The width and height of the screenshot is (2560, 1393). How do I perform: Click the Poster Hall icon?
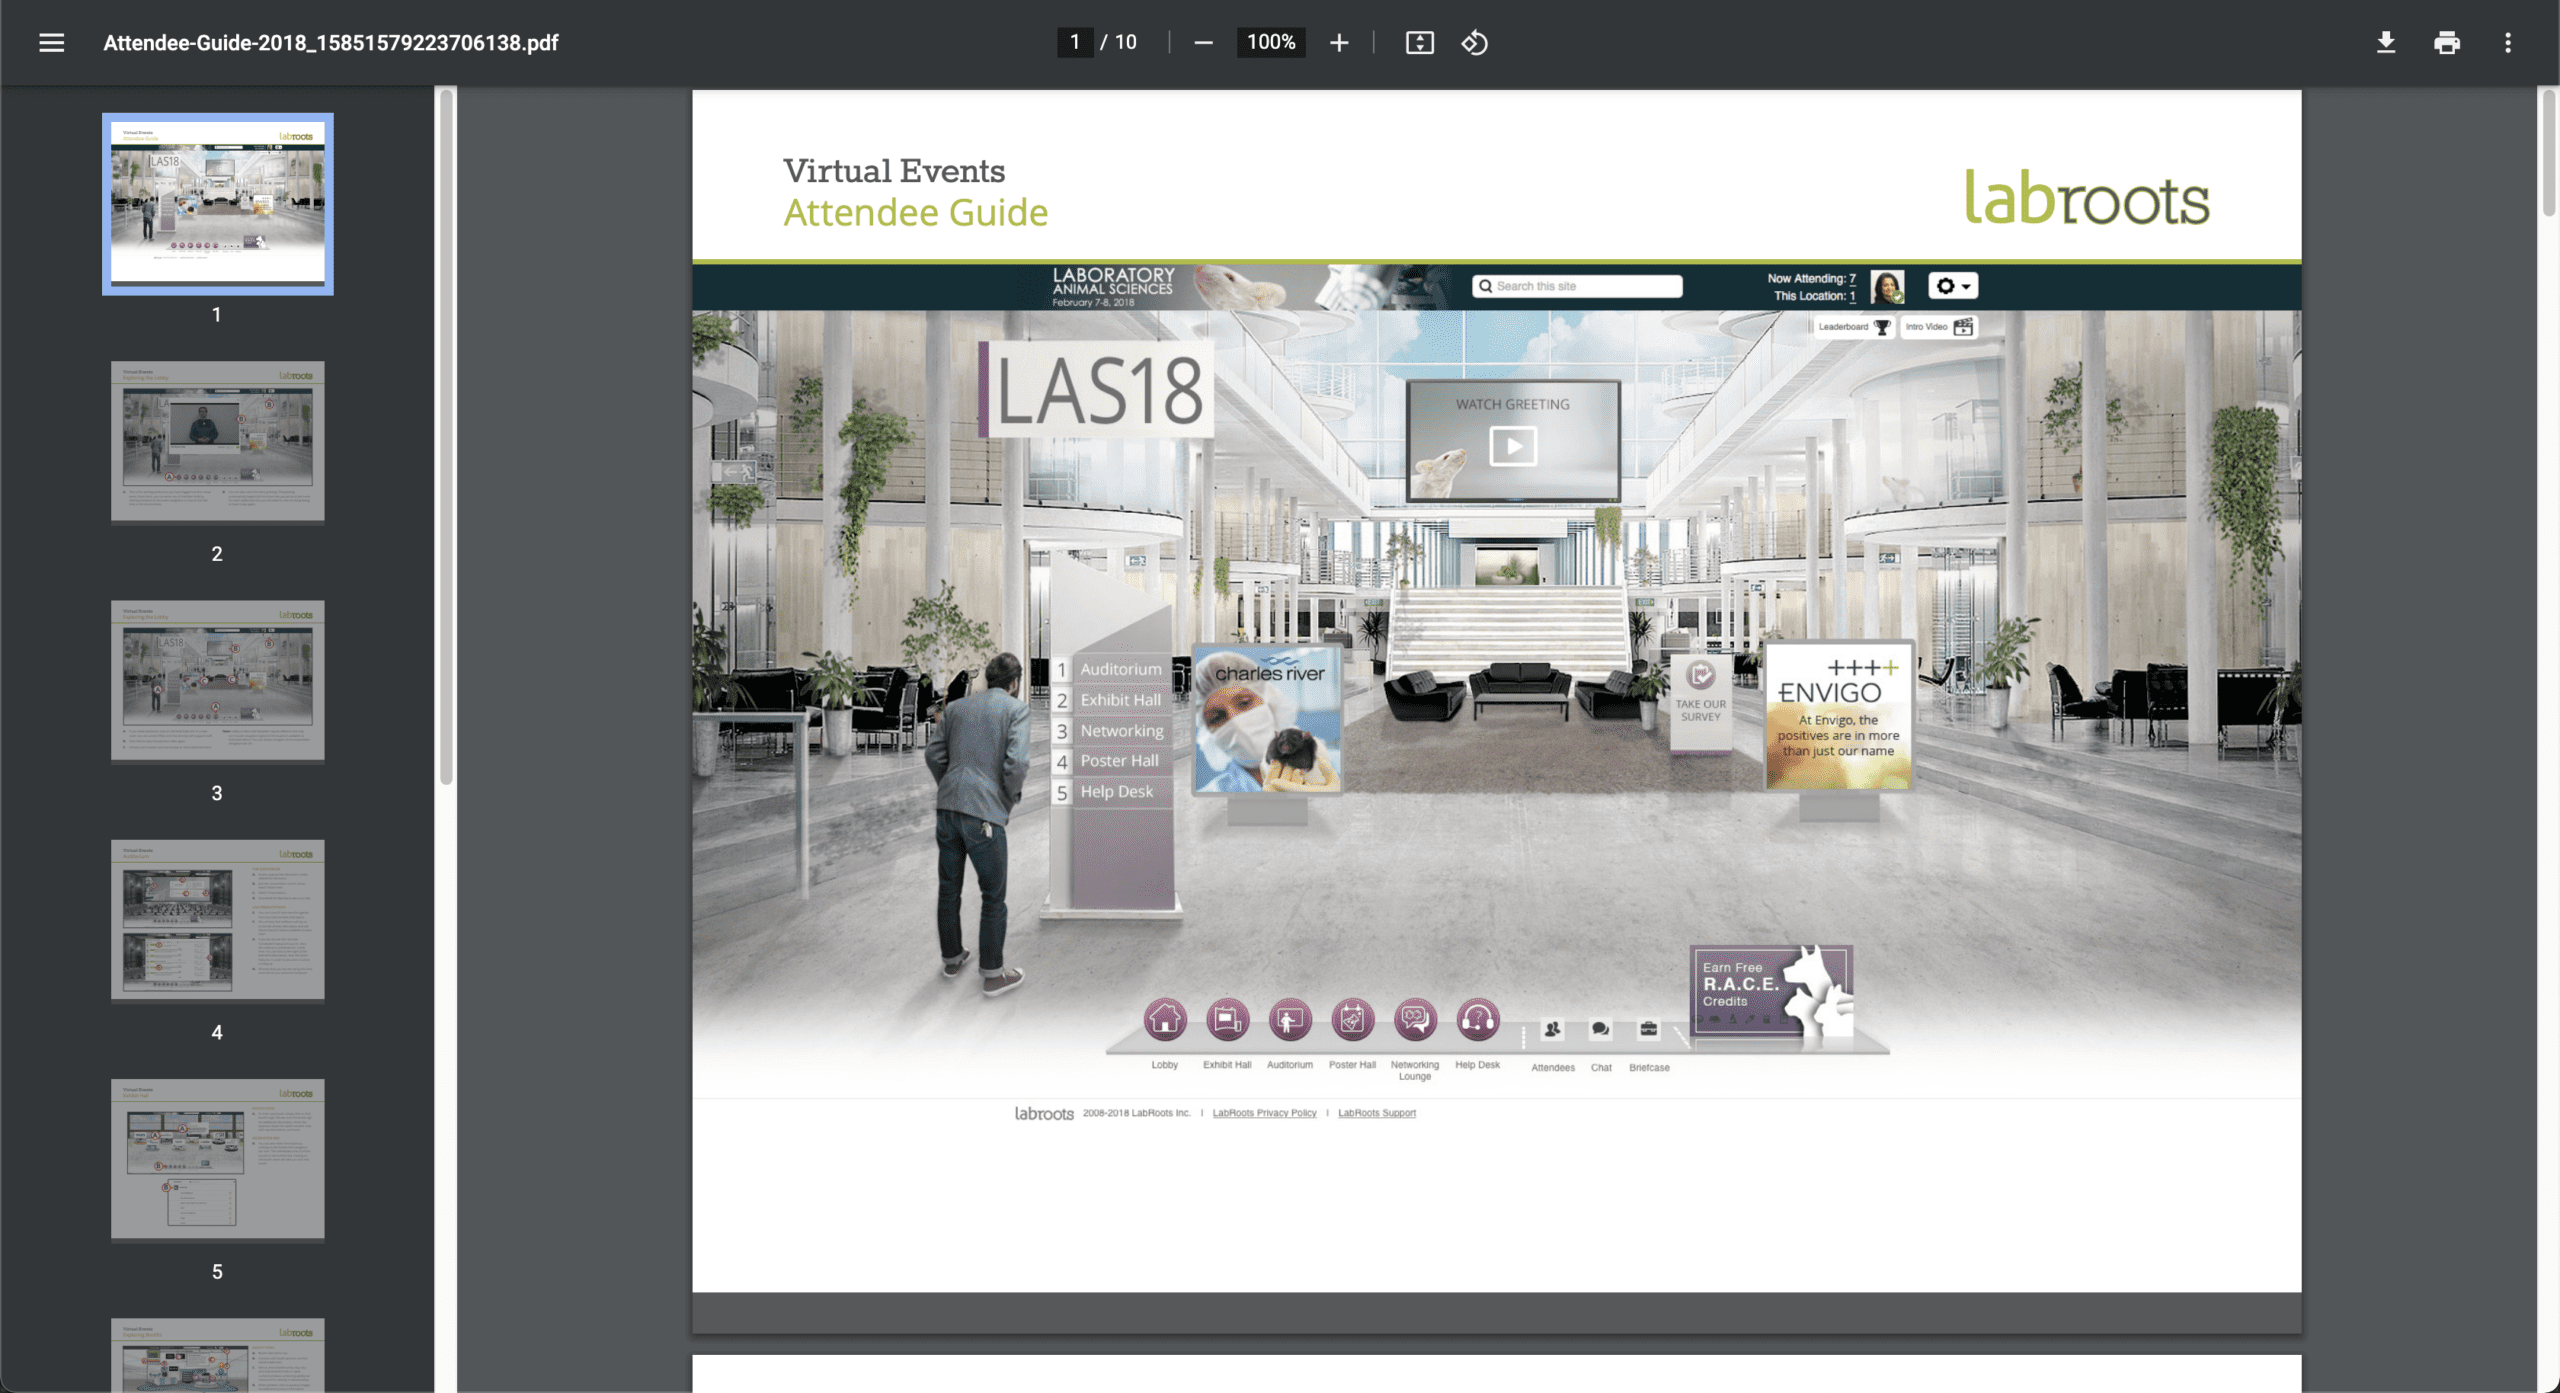tap(1352, 1020)
